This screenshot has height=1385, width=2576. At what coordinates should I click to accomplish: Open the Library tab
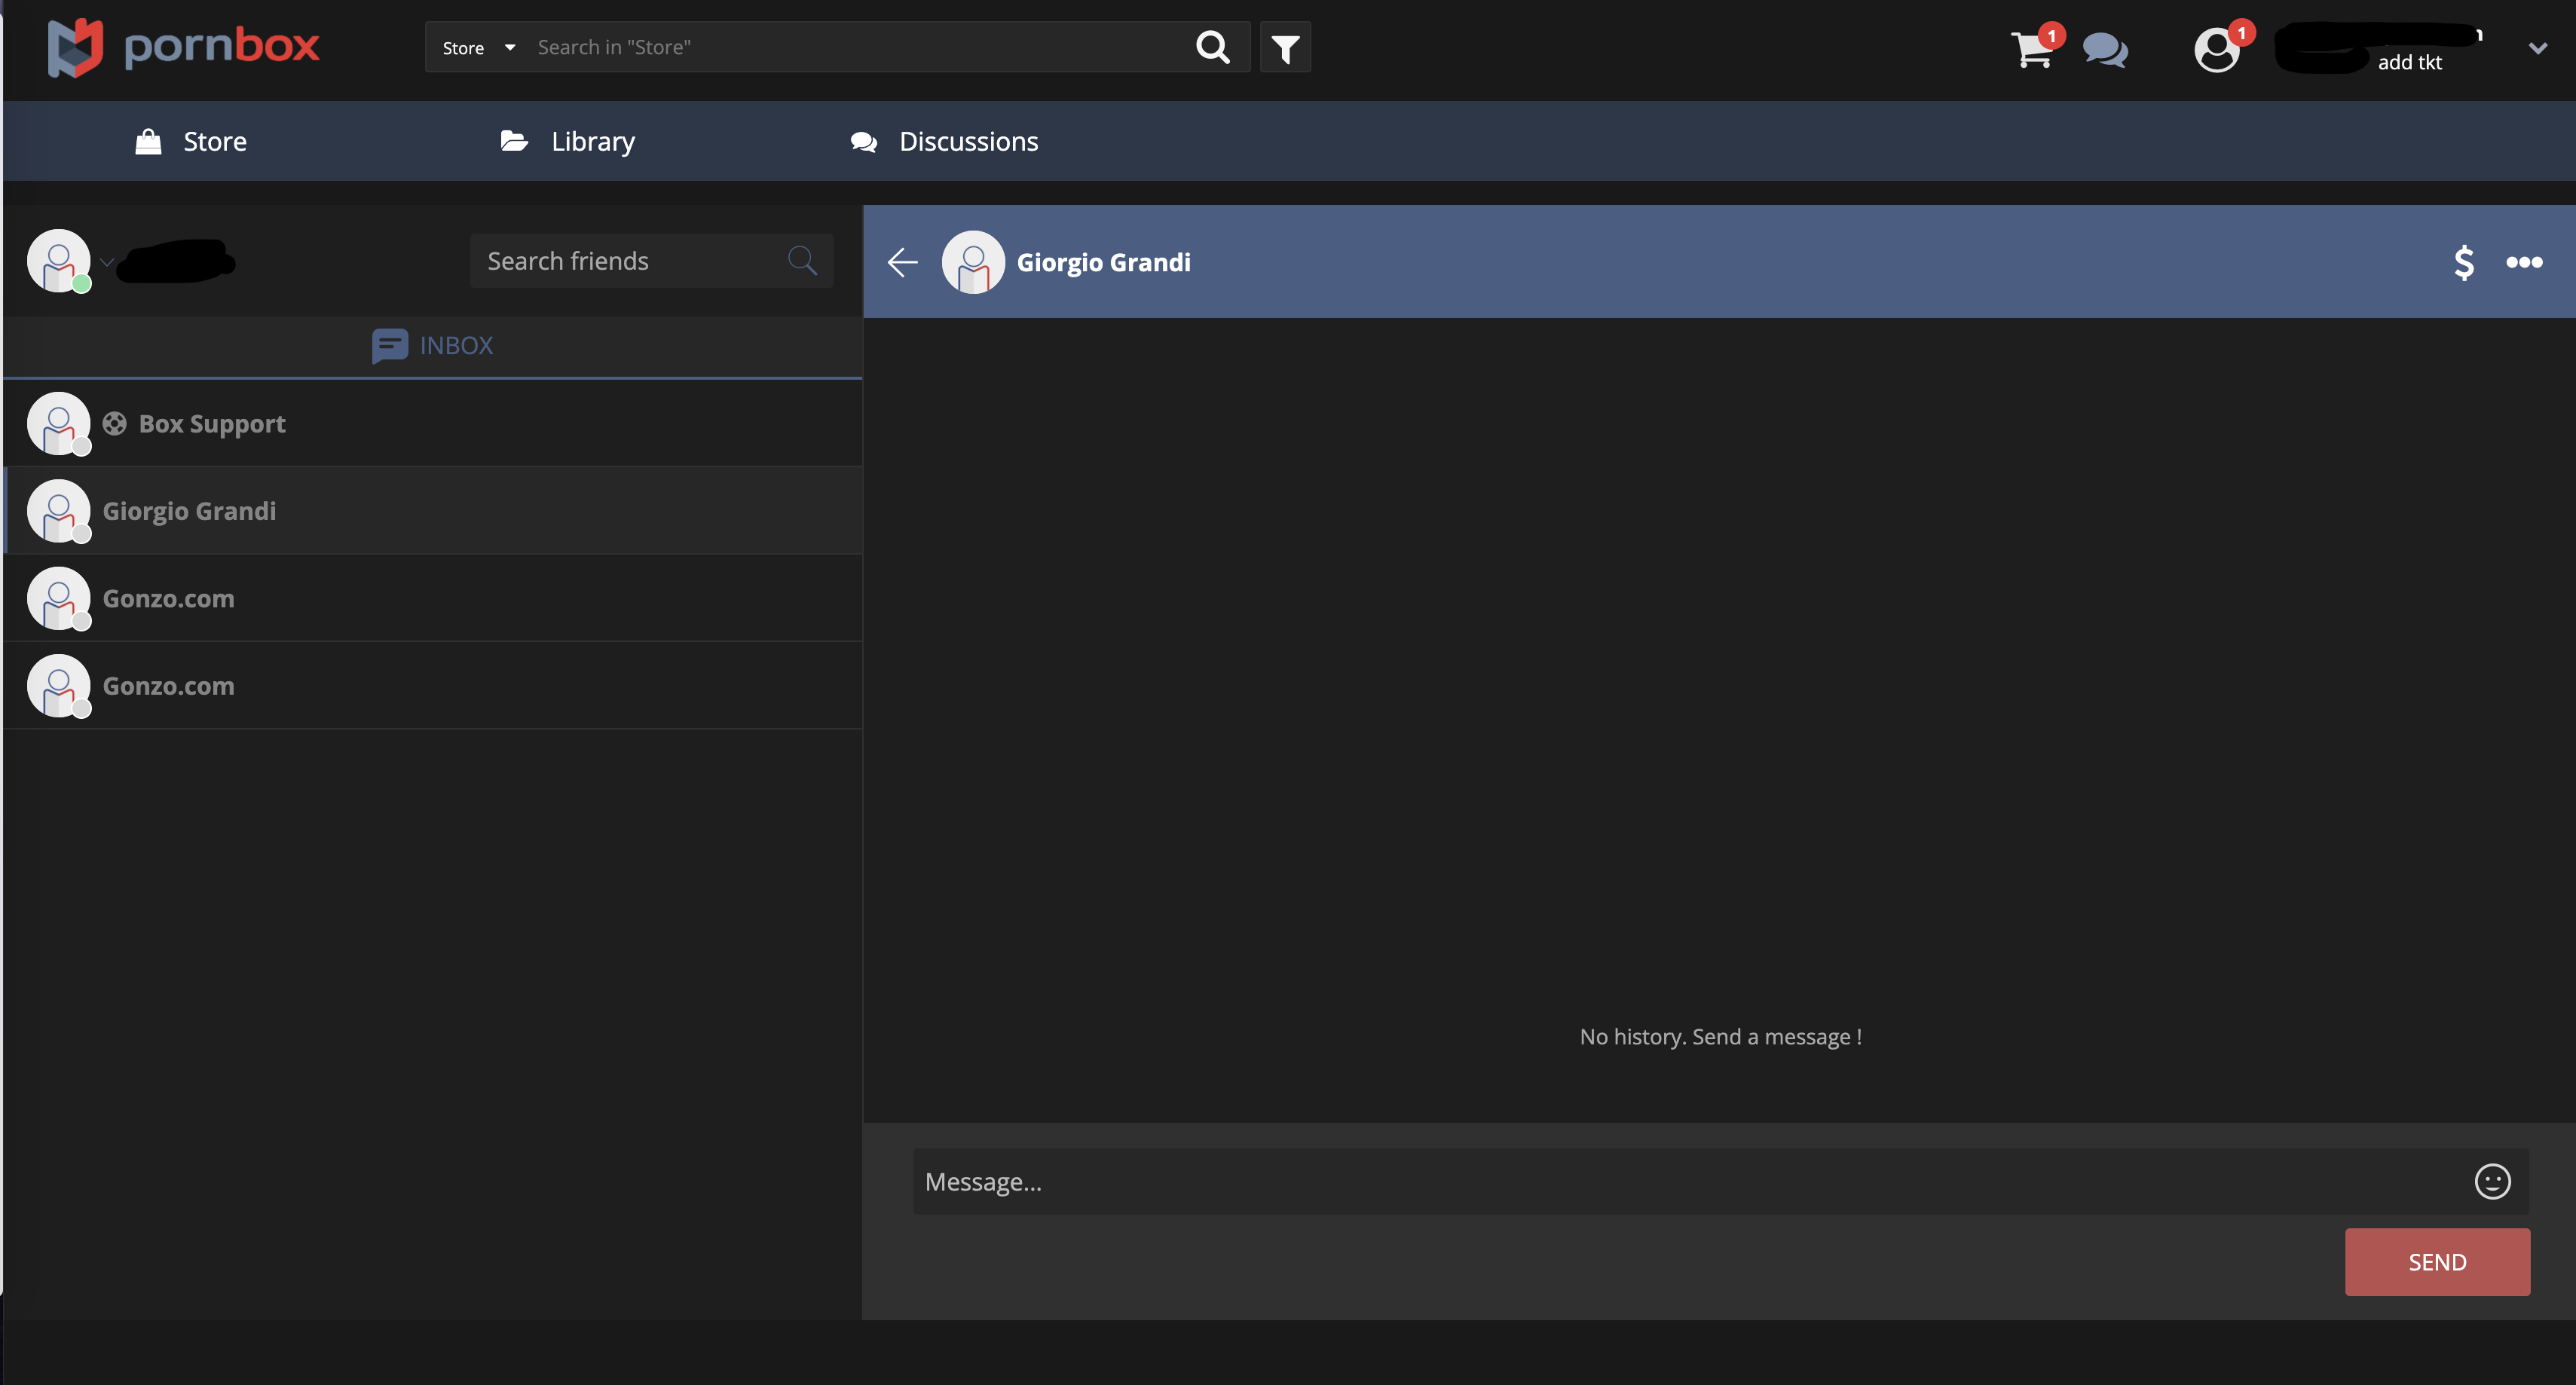coord(567,141)
